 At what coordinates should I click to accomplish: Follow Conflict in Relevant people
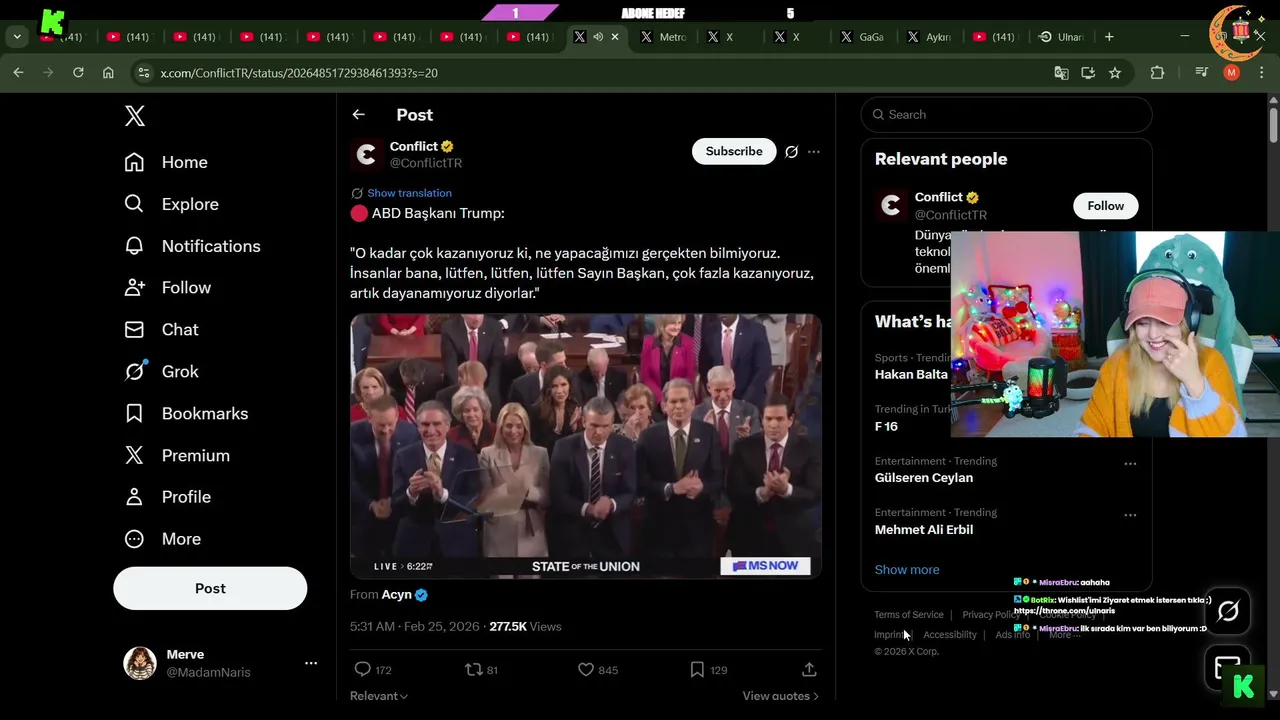[x=1106, y=206]
